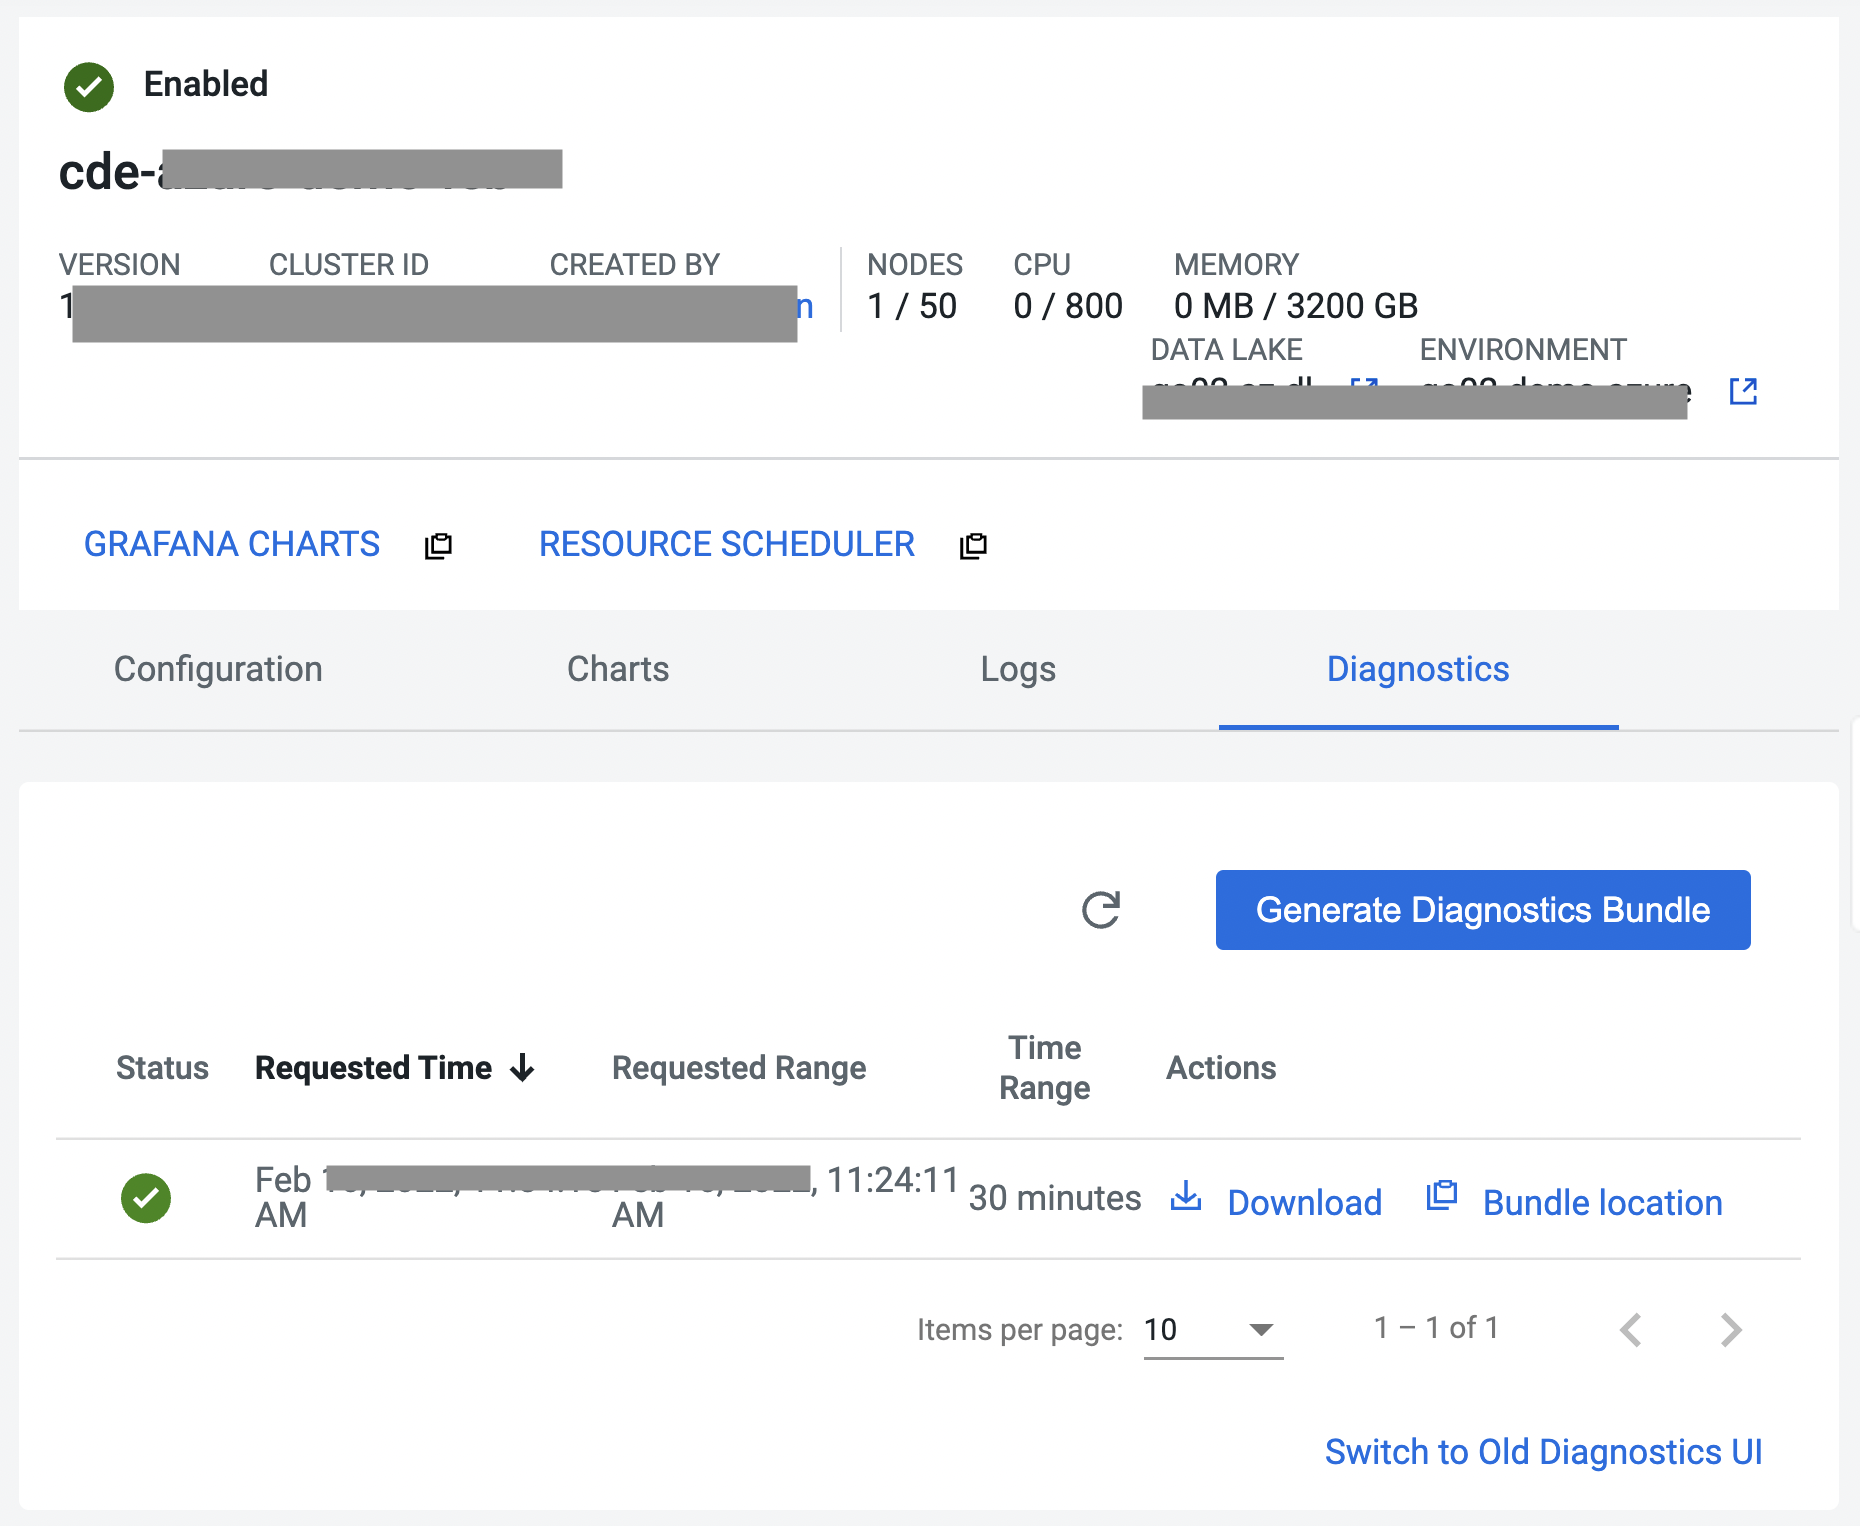The height and width of the screenshot is (1526, 1860).
Task: Open environment external link icon
Action: click(1743, 391)
